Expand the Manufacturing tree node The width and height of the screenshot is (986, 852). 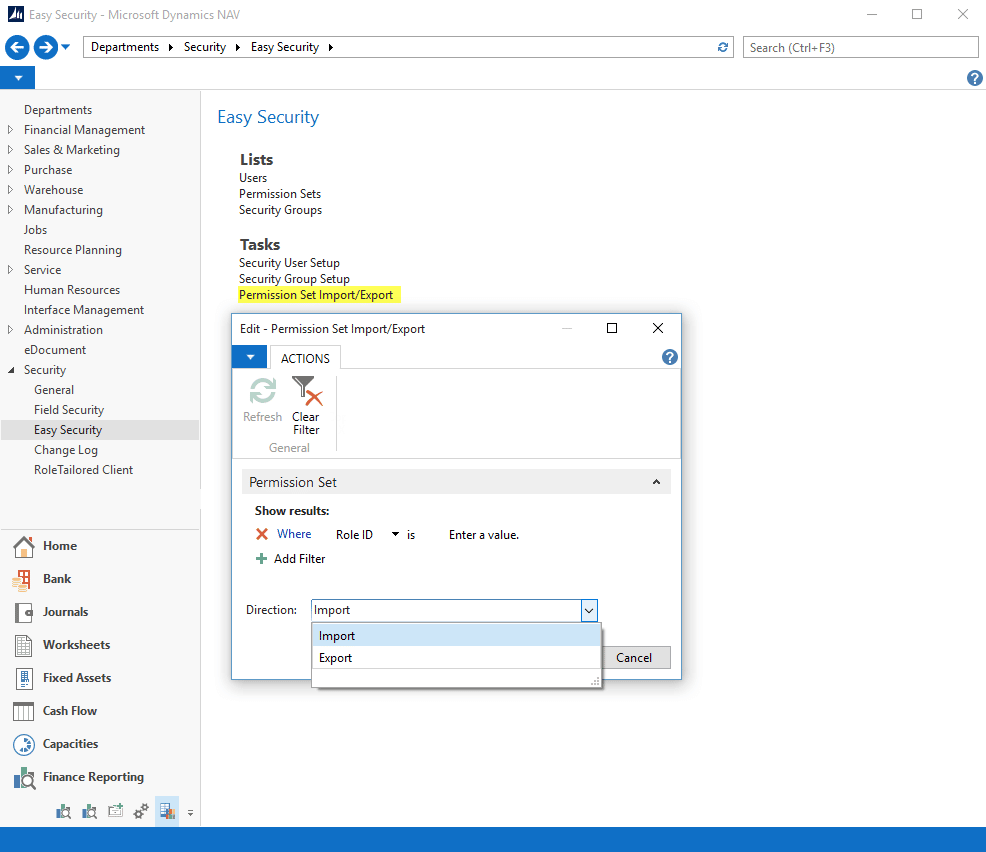(x=10, y=209)
